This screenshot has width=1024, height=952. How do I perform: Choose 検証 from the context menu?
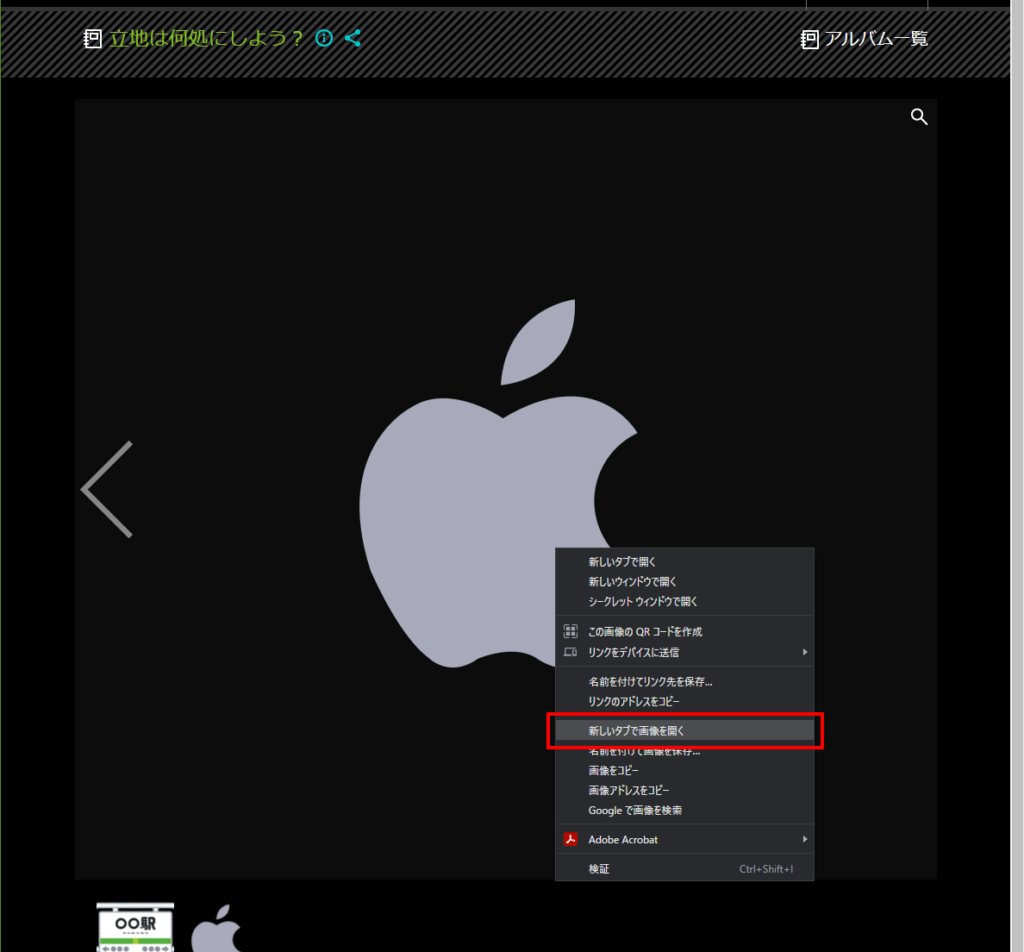point(684,868)
